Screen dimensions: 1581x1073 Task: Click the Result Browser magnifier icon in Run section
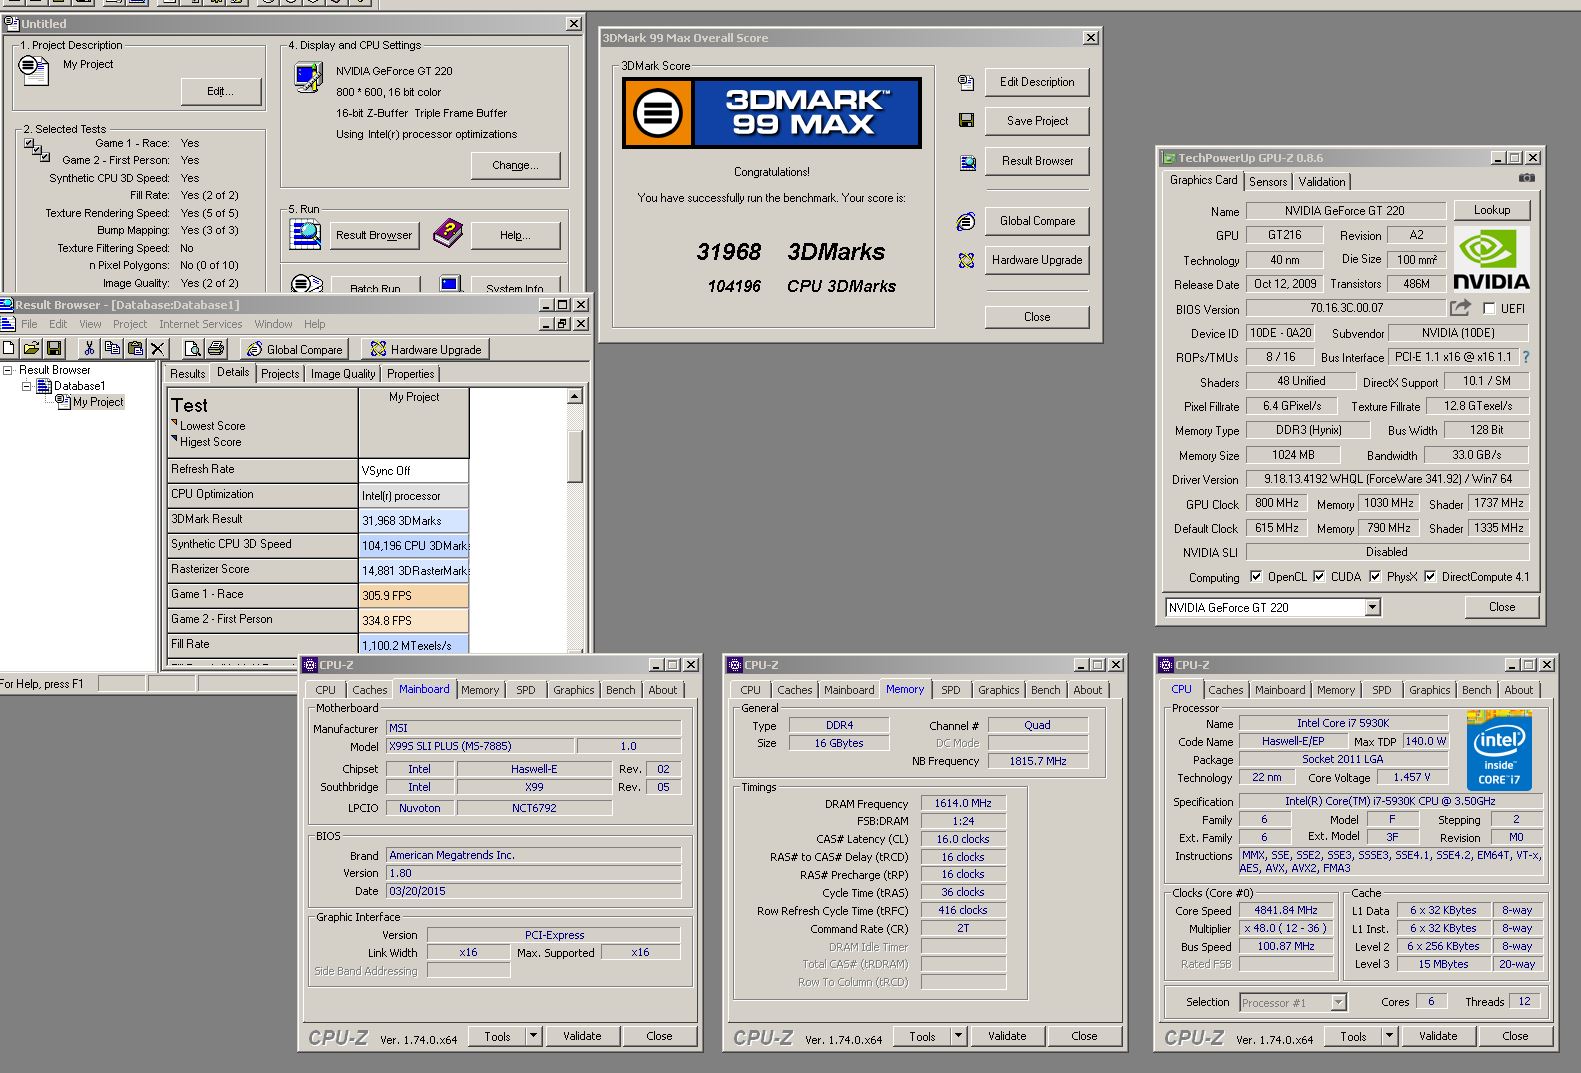(x=305, y=234)
